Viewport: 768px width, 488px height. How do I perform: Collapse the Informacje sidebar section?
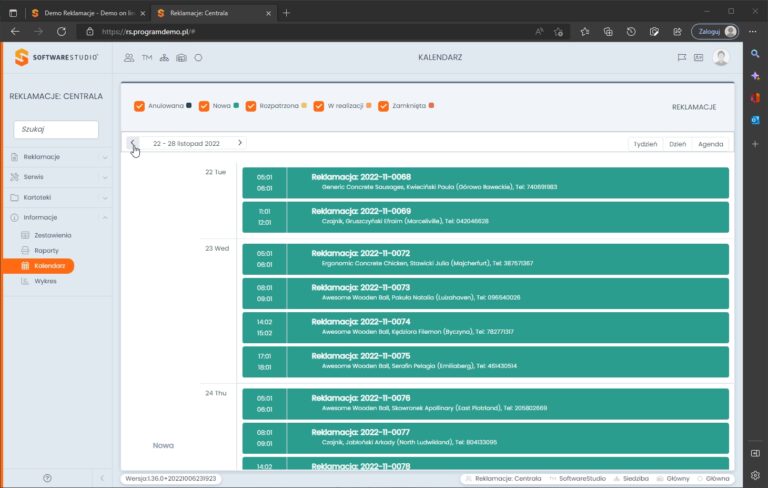click(x=59, y=217)
